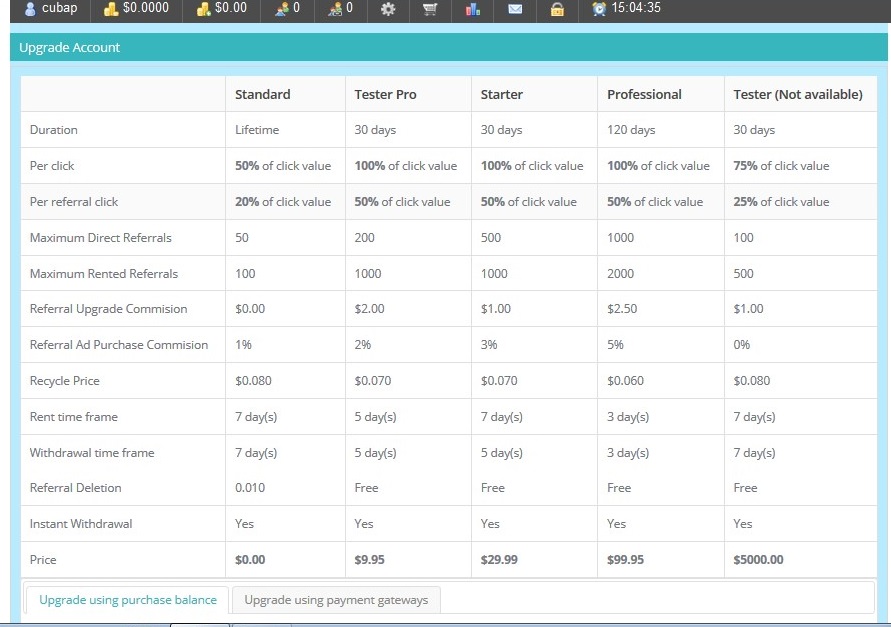Click the $5000.00 Tester price
Viewport: 891px width, 627px height.
(758, 559)
